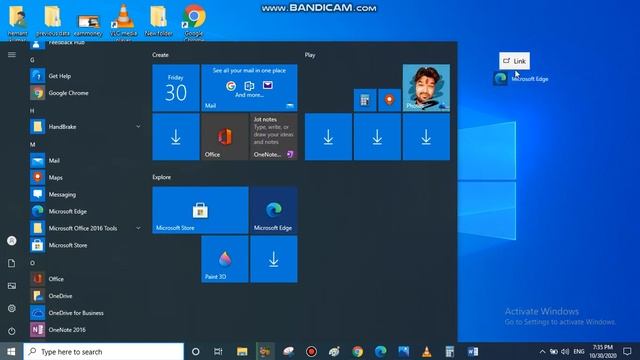The height and width of the screenshot is (360, 640).
Task: Open File Explorer from the taskbar
Action: click(x=242, y=351)
